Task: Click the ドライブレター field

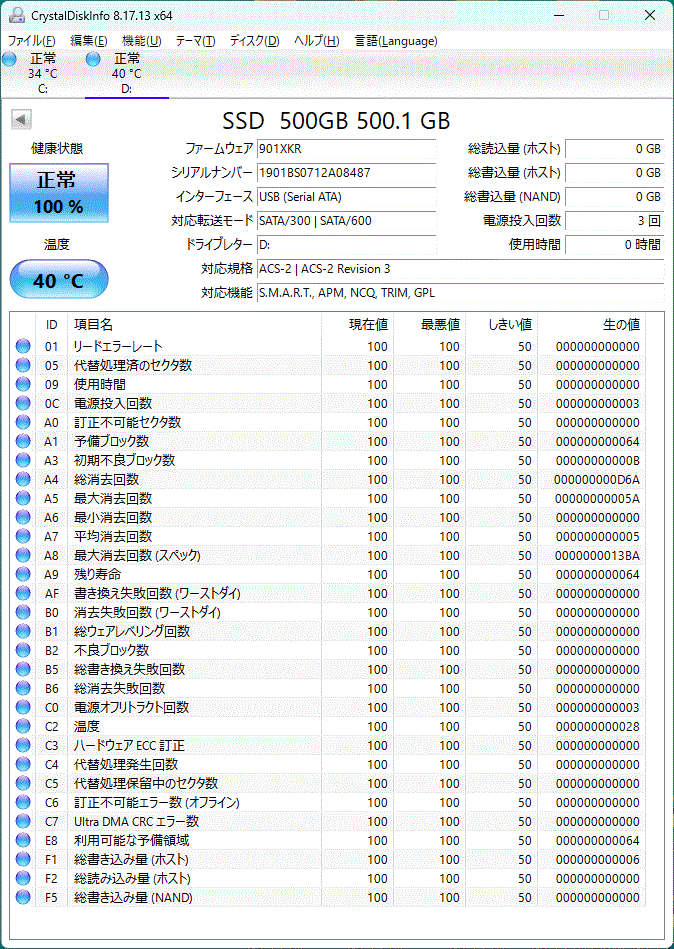Action: tap(346, 245)
